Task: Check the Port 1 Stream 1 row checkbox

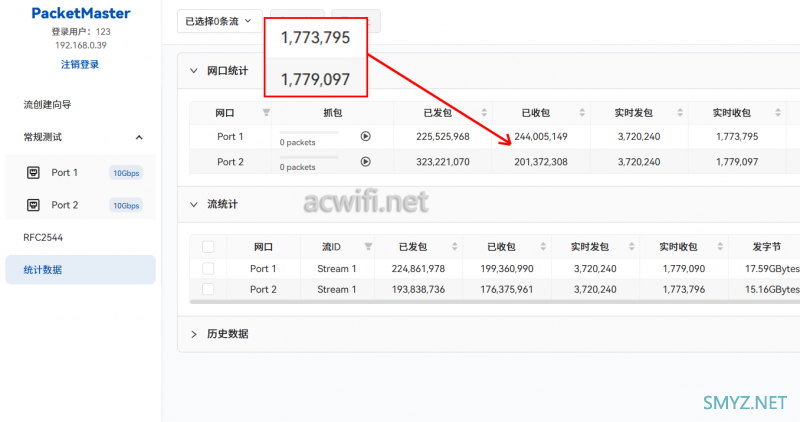Action: tap(208, 268)
